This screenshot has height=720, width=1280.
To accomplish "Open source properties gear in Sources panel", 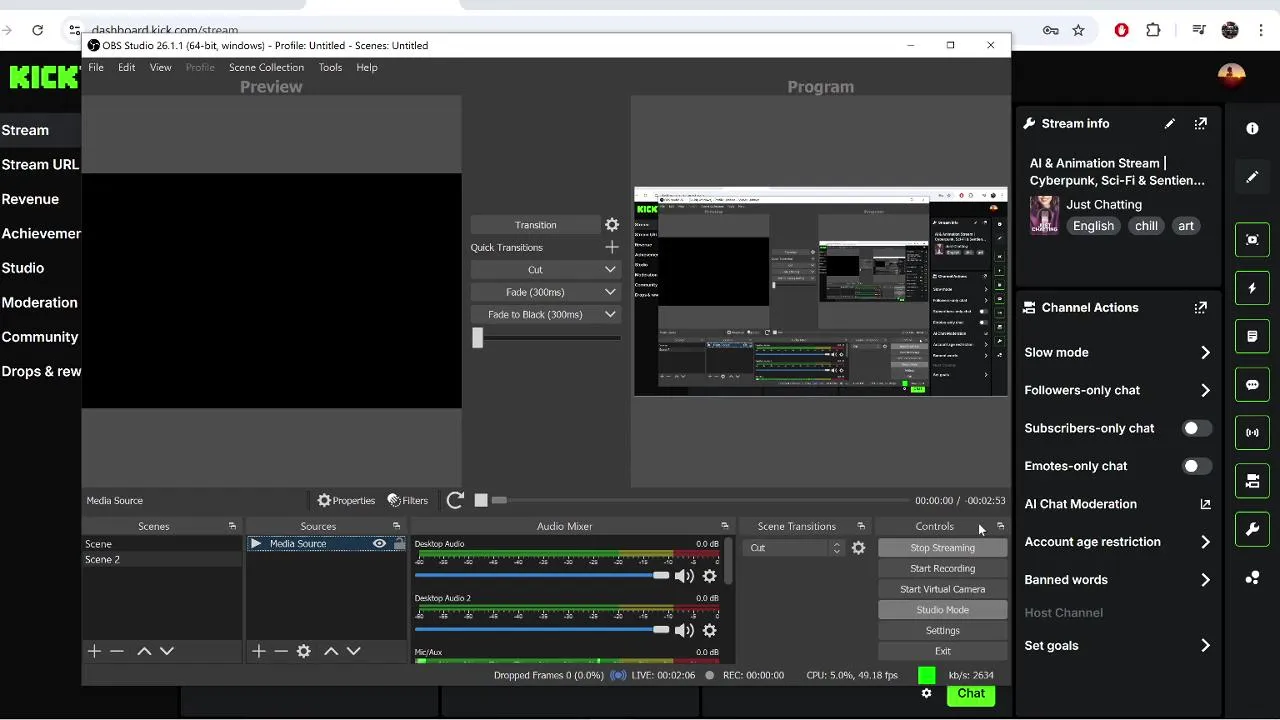I will pos(304,651).
